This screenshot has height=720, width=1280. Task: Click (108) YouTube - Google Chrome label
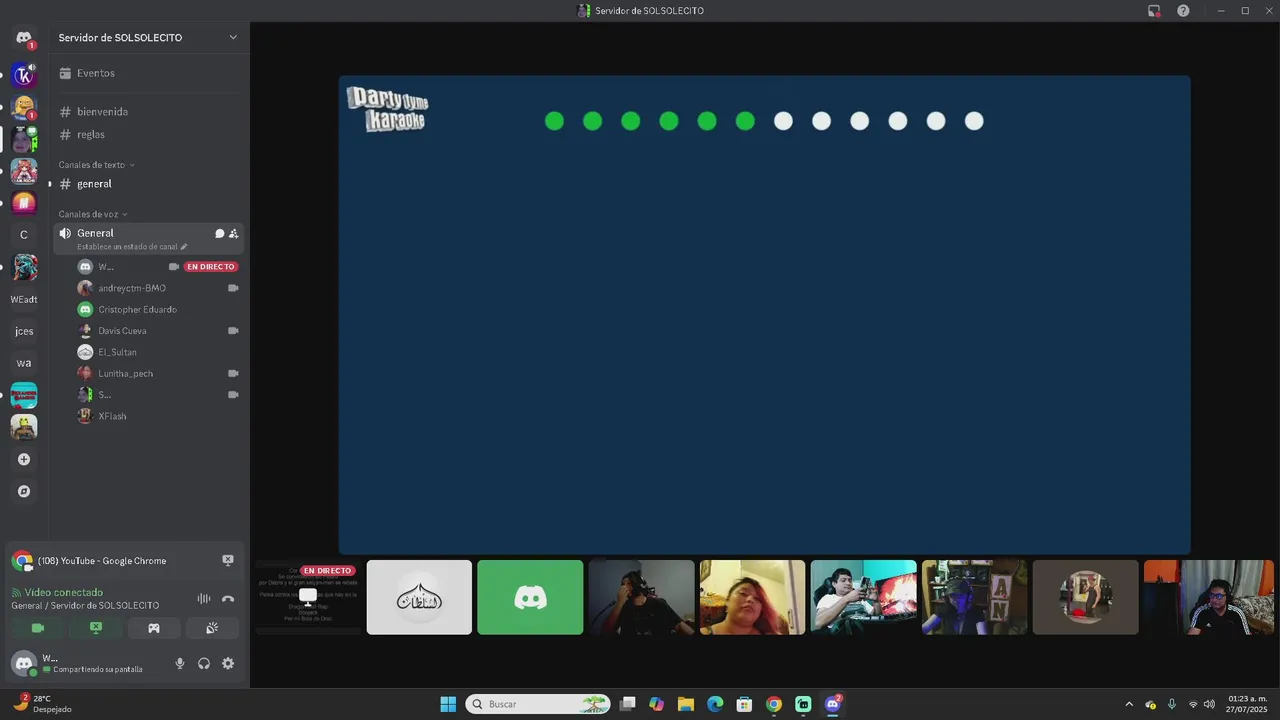pyautogui.click(x=102, y=561)
